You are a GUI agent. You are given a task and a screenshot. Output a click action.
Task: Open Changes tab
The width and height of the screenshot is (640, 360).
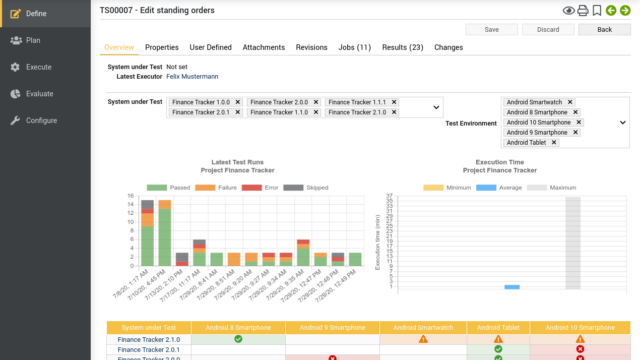449,47
